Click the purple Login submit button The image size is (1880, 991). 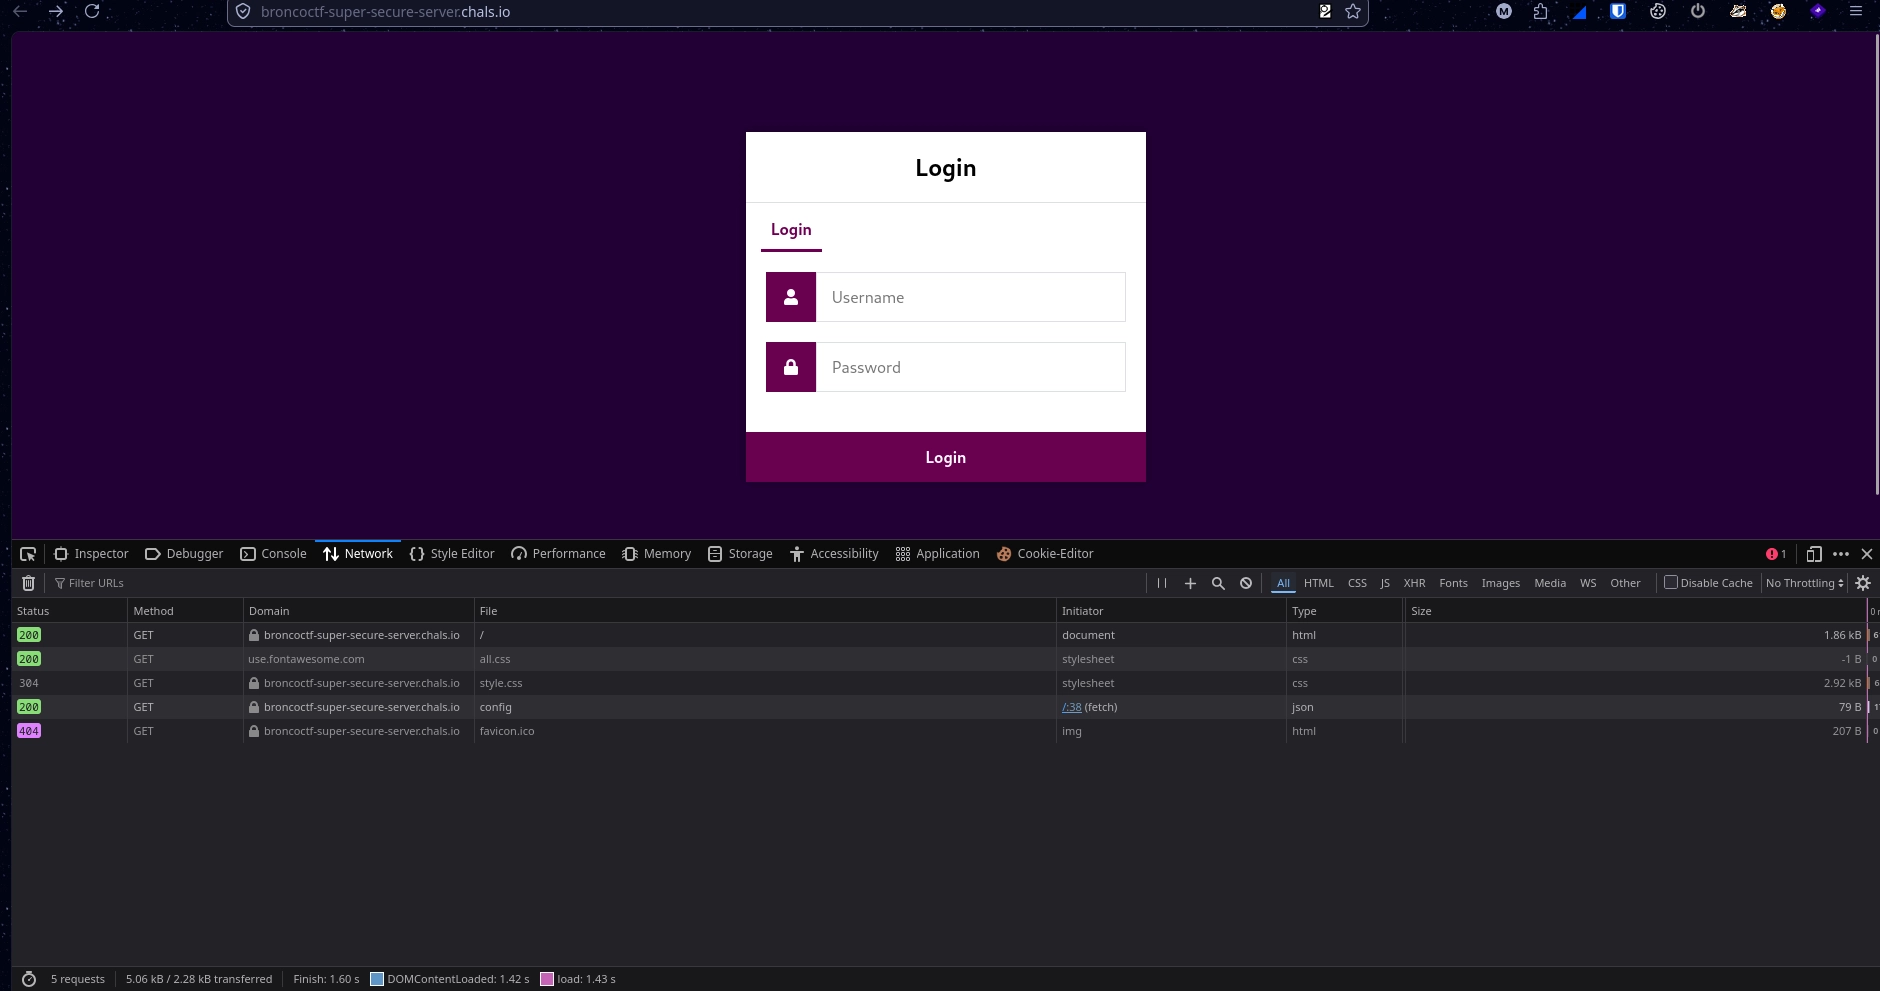946,457
